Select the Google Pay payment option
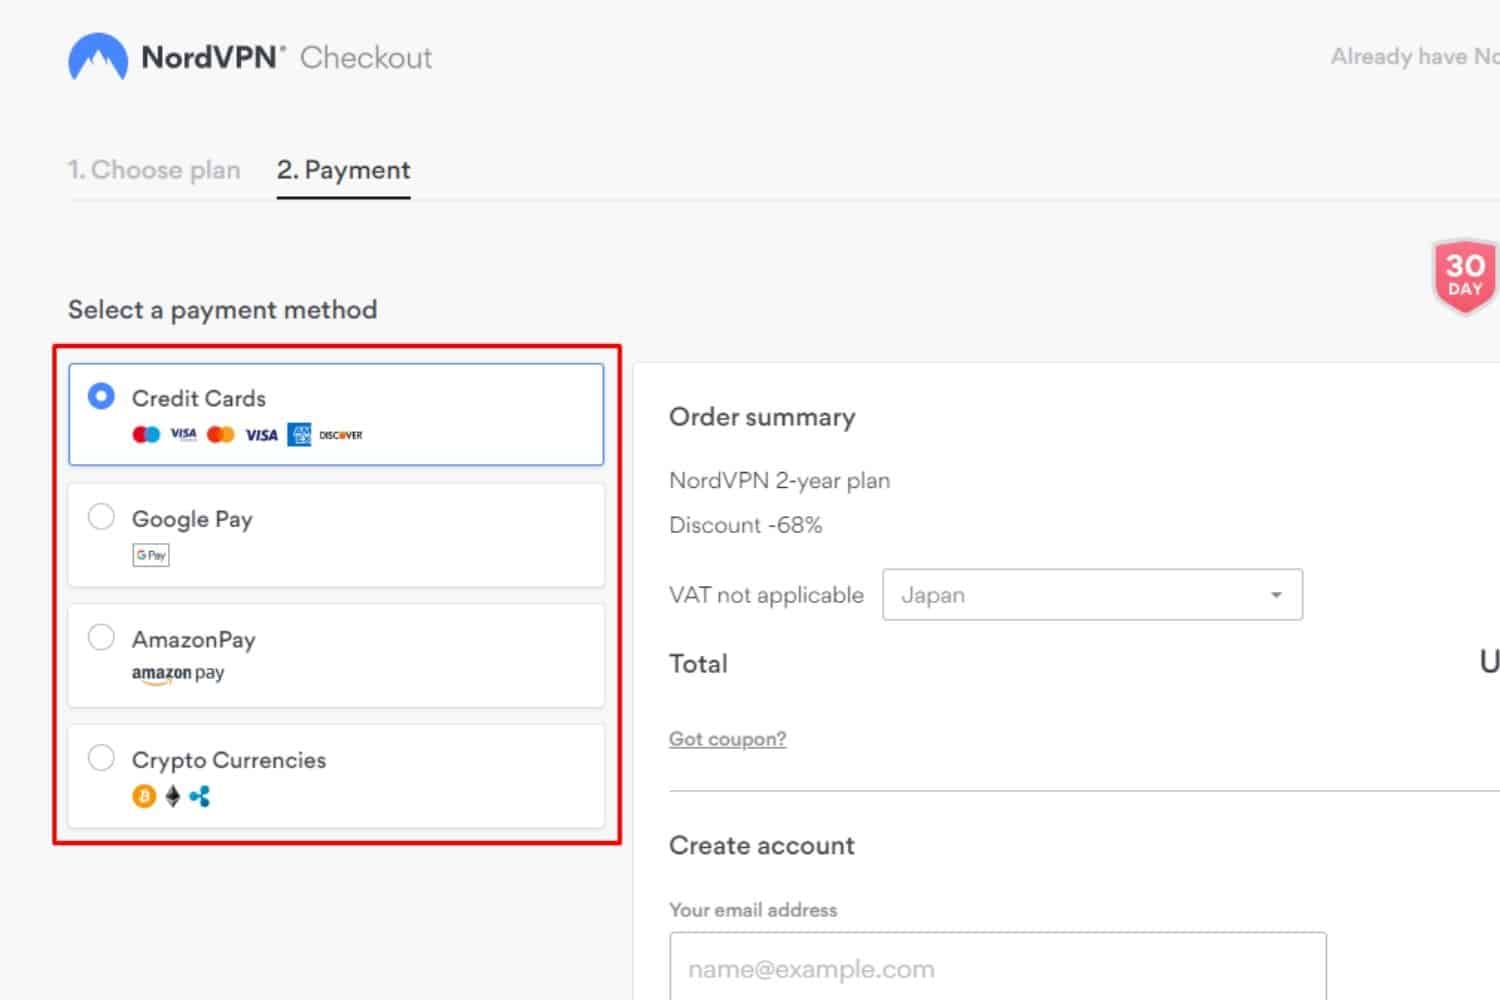The width and height of the screenshot is (1500, 1000). click(101, 516)
